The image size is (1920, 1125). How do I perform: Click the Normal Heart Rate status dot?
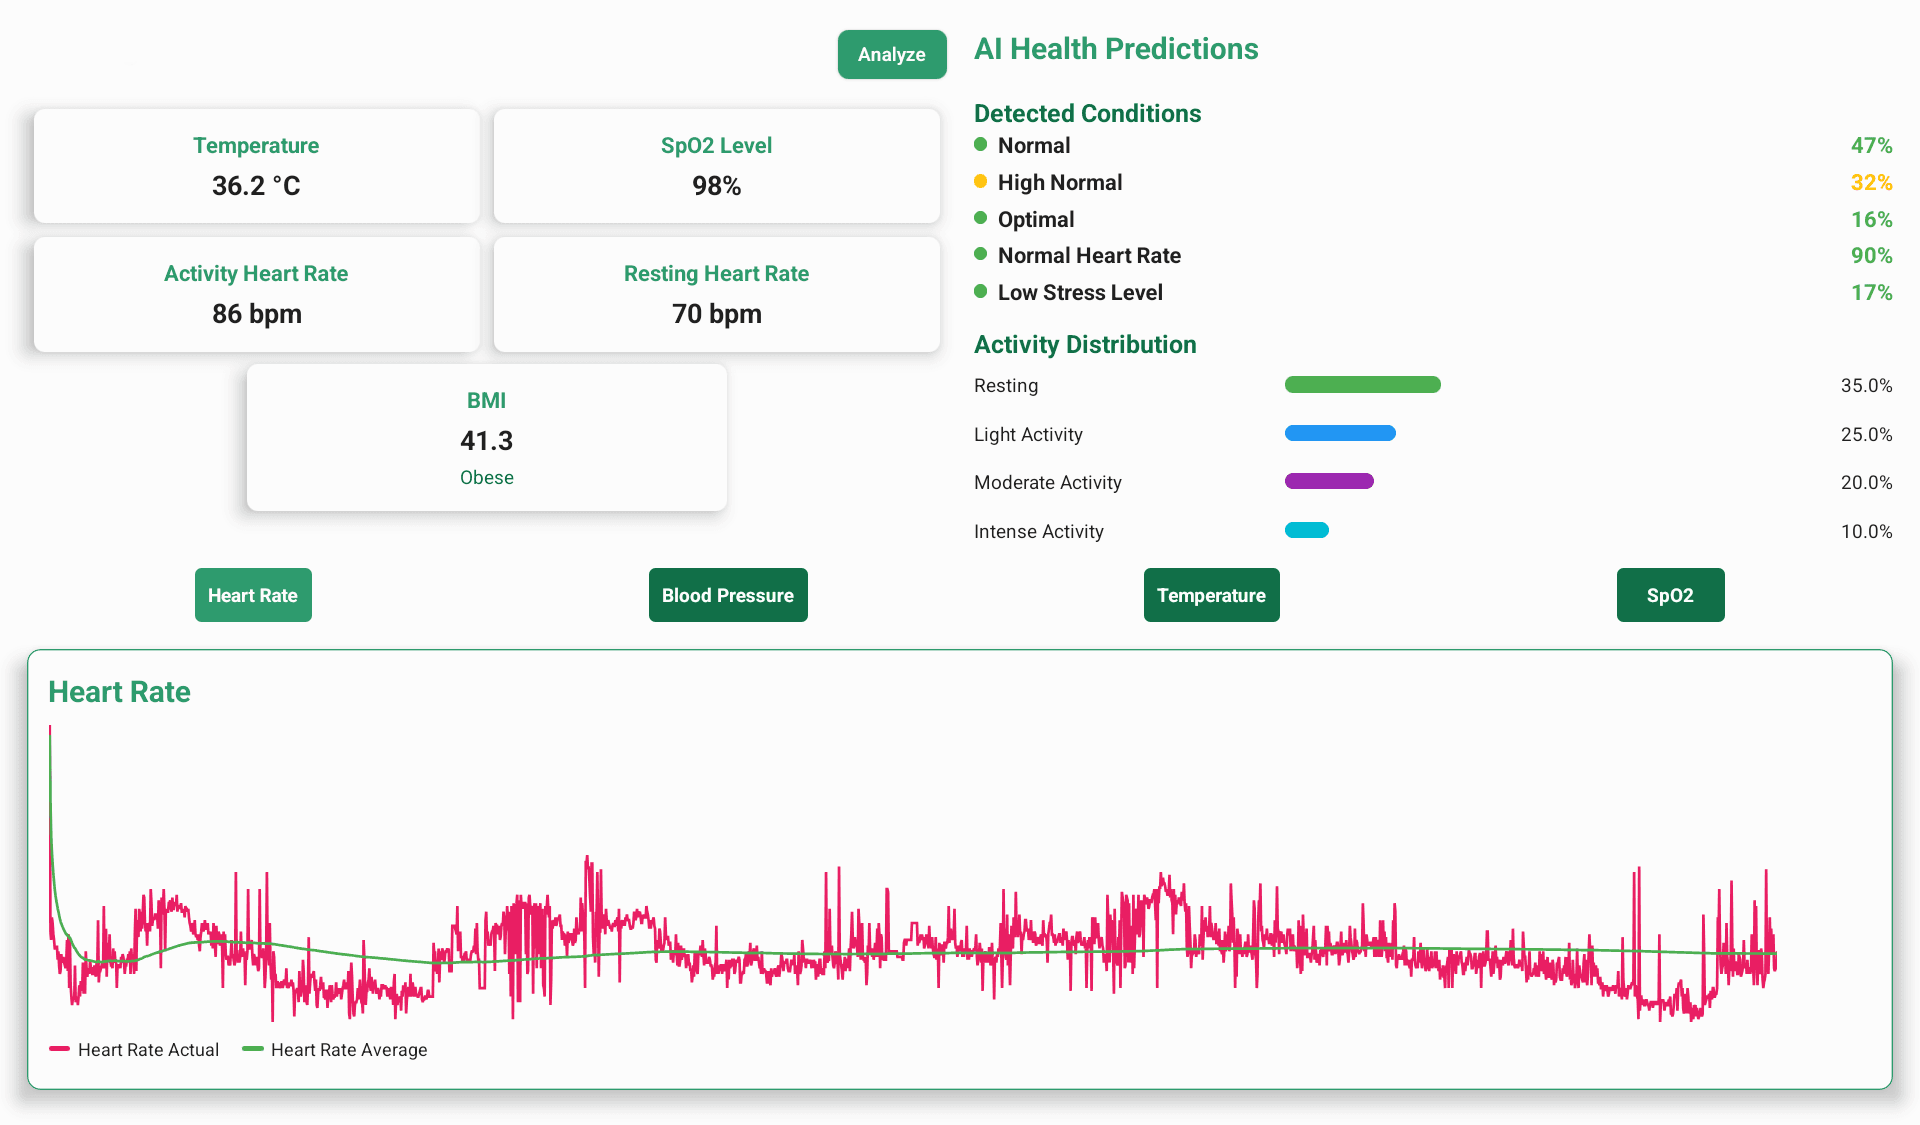(980, 254)
